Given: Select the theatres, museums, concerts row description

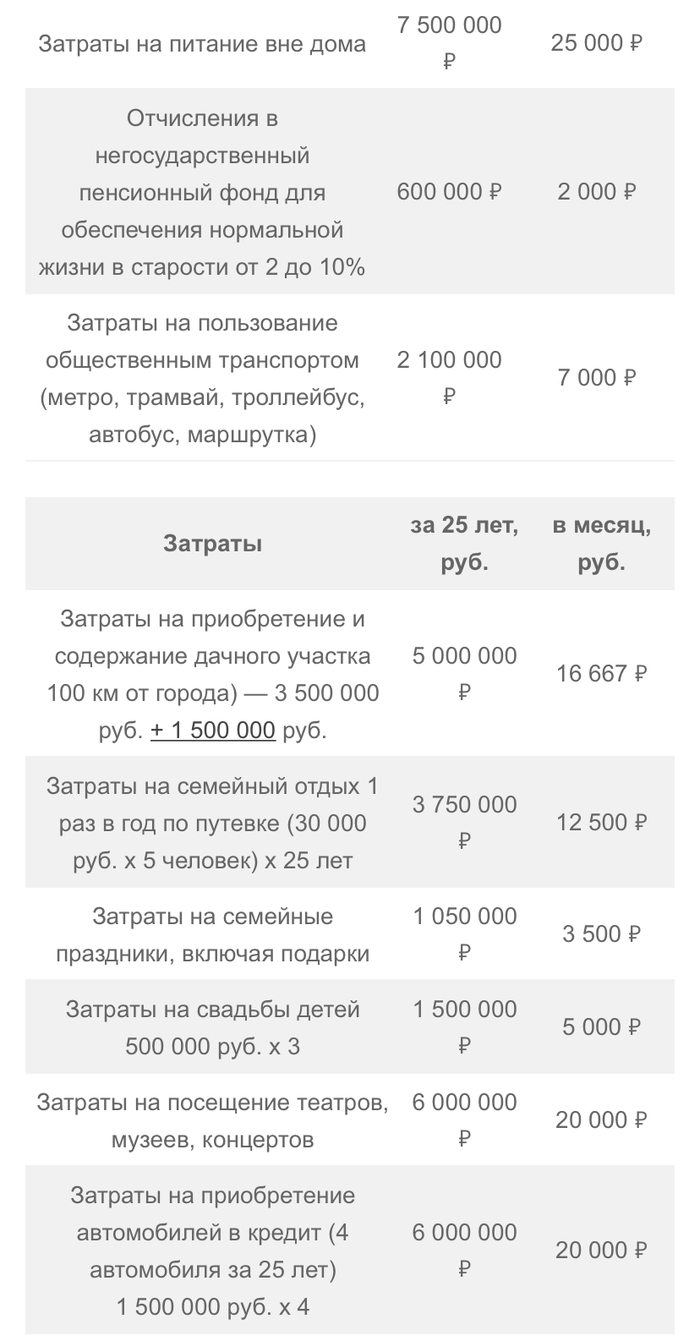Looking at the screenshot, I should coord(212,1121).
